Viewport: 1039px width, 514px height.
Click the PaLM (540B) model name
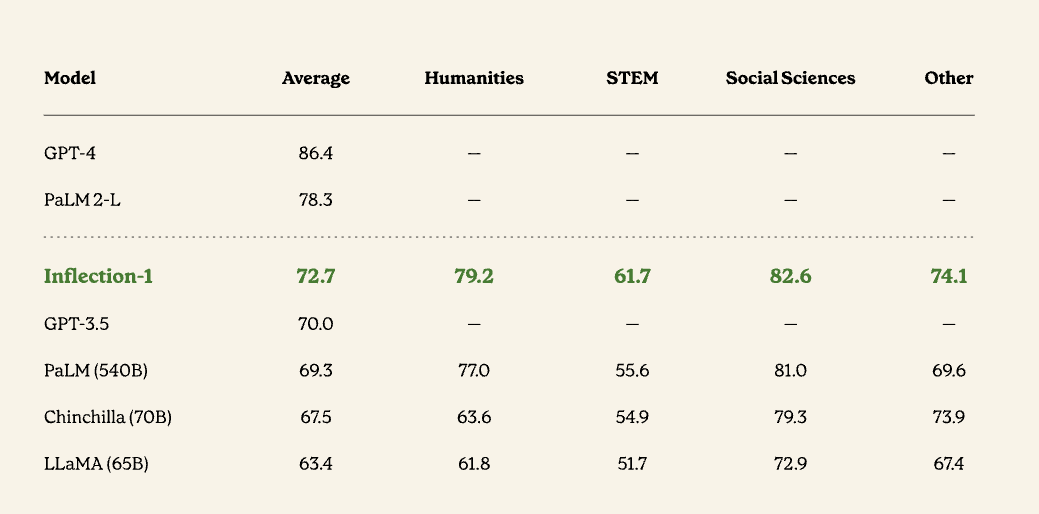click(95, 370)
